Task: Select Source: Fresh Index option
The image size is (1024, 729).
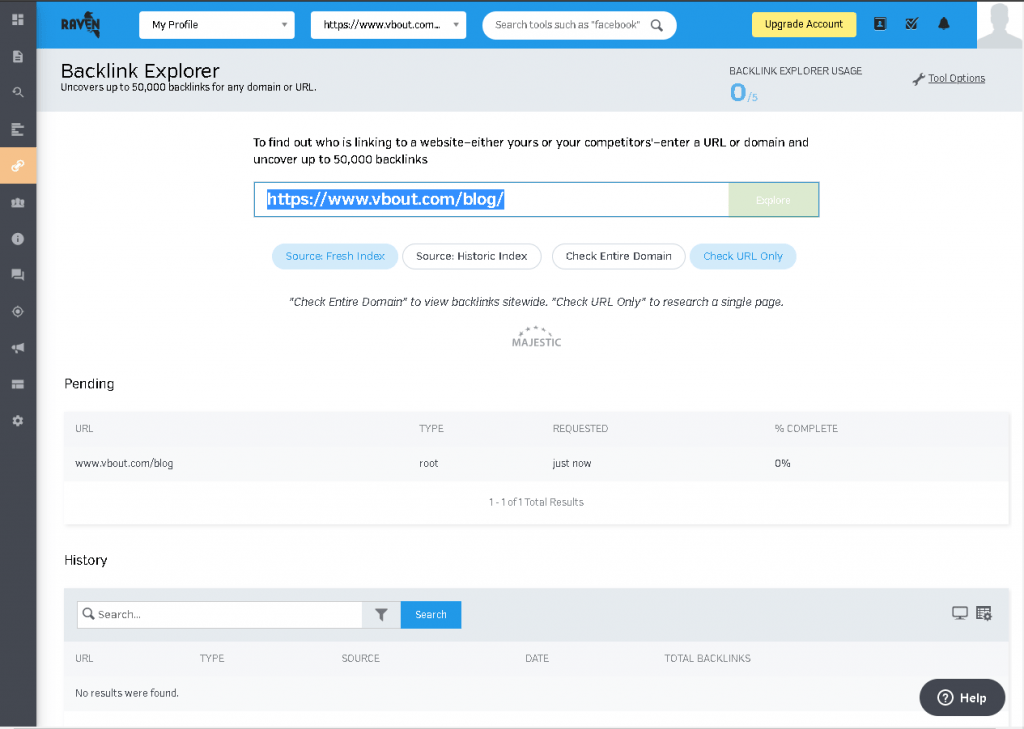Action: click(x=335, y=256)
